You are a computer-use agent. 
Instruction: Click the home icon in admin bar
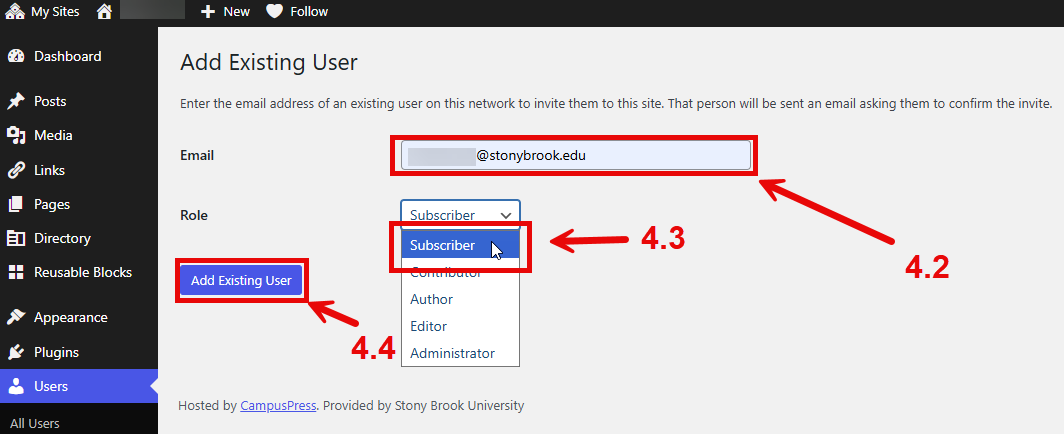(x=104, y=12)
